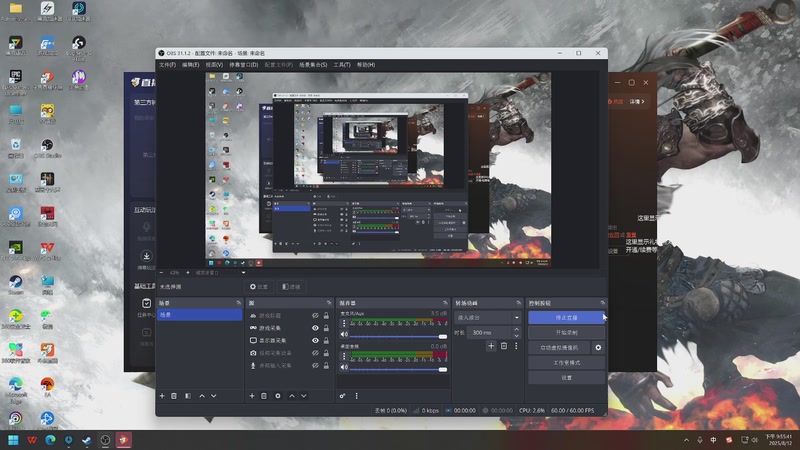The image size is (800, 450).
Task: Add a new source in the Sources panel
Action: coord(252,396)
